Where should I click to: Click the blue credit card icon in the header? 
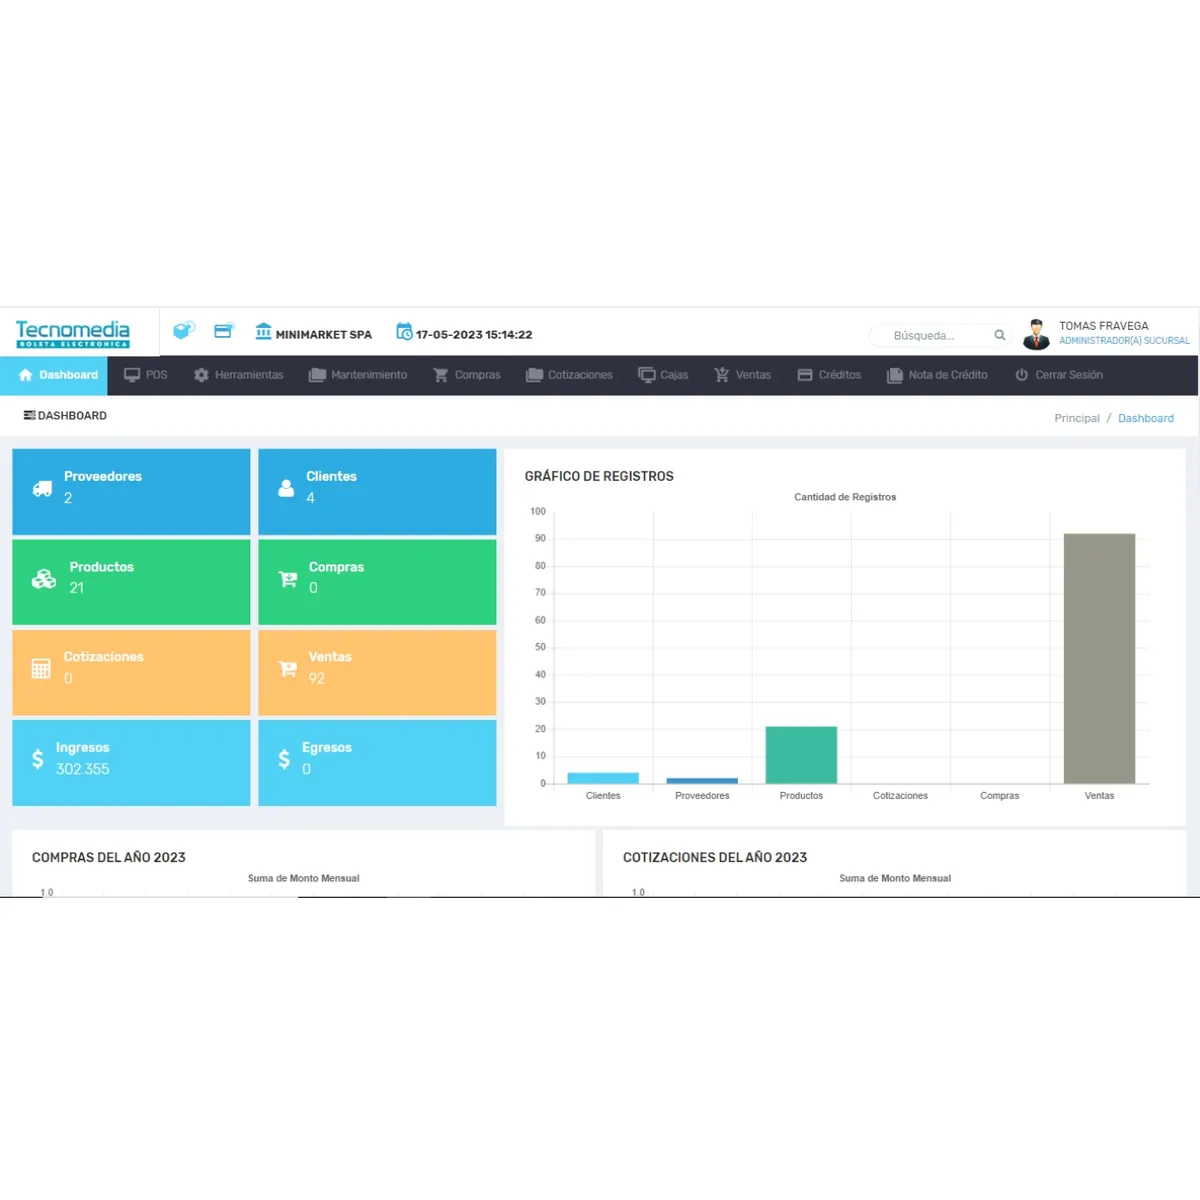(x=223, y=330)
